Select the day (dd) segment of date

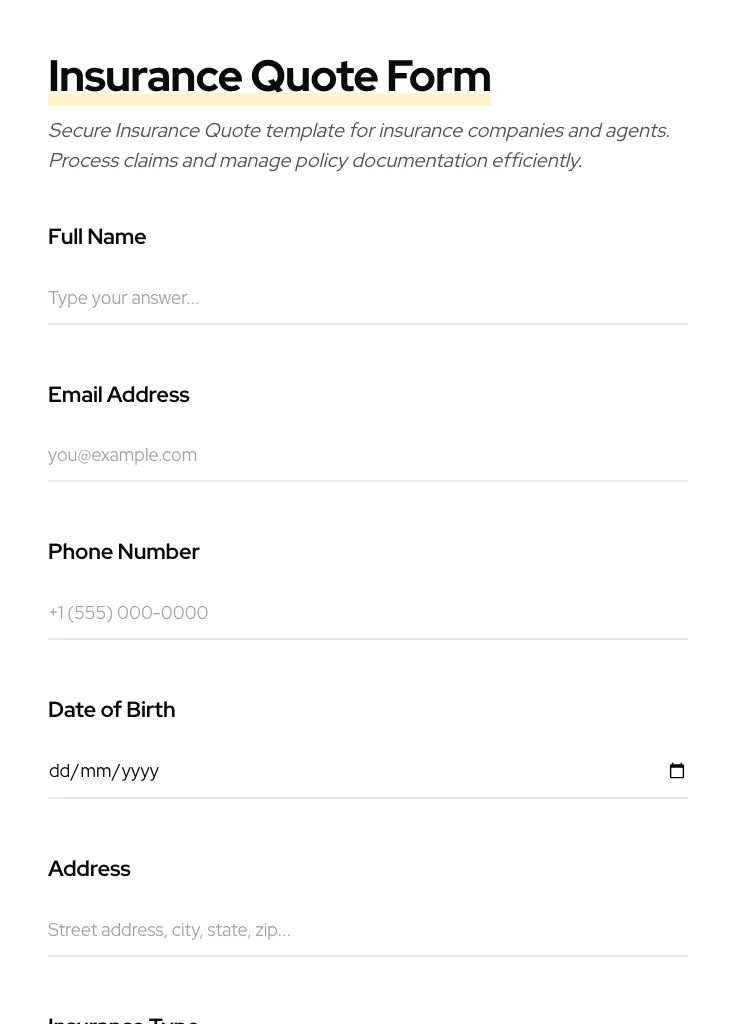tap(60, 771)
